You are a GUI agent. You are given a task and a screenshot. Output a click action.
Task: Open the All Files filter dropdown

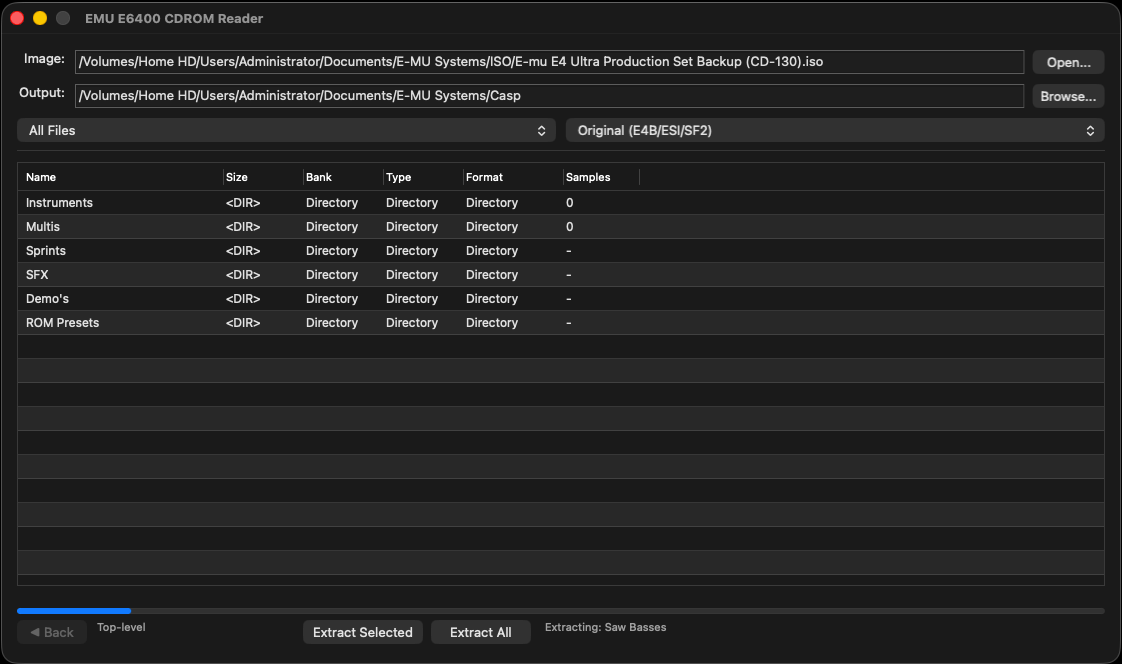click(x=286, y=130)
